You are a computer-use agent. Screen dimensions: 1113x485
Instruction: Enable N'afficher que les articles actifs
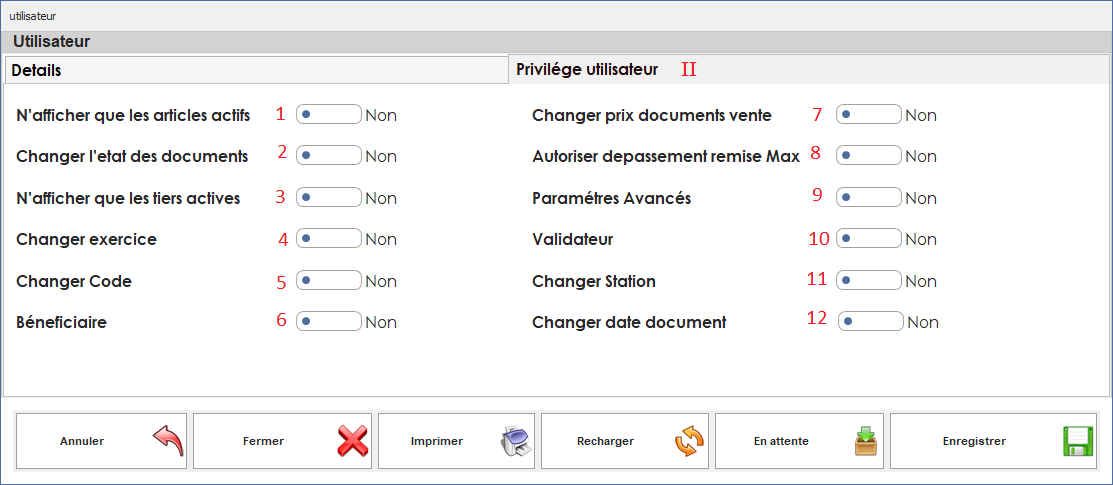pos(329,114)
